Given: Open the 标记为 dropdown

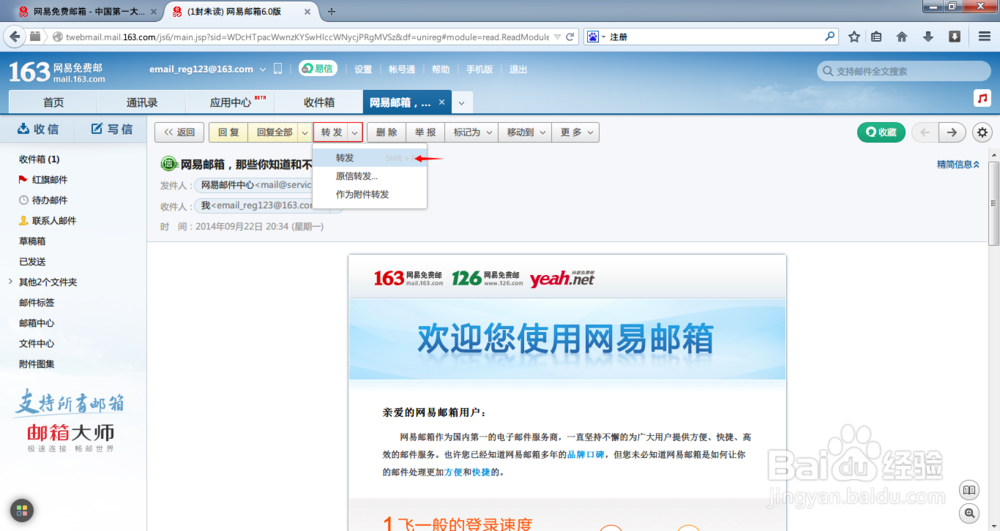Looking at the screenshot, I should click(472, 133).
